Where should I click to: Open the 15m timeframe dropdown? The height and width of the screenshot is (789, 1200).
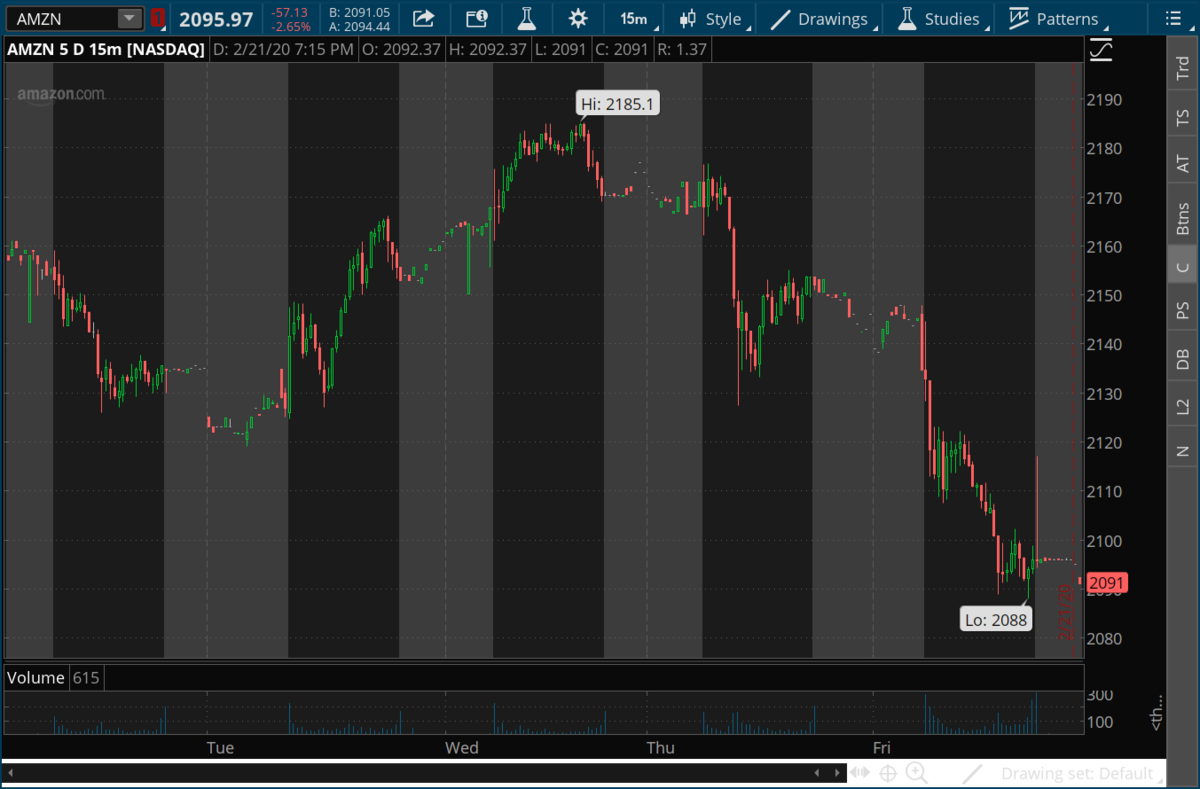click(x=637, y=18)
